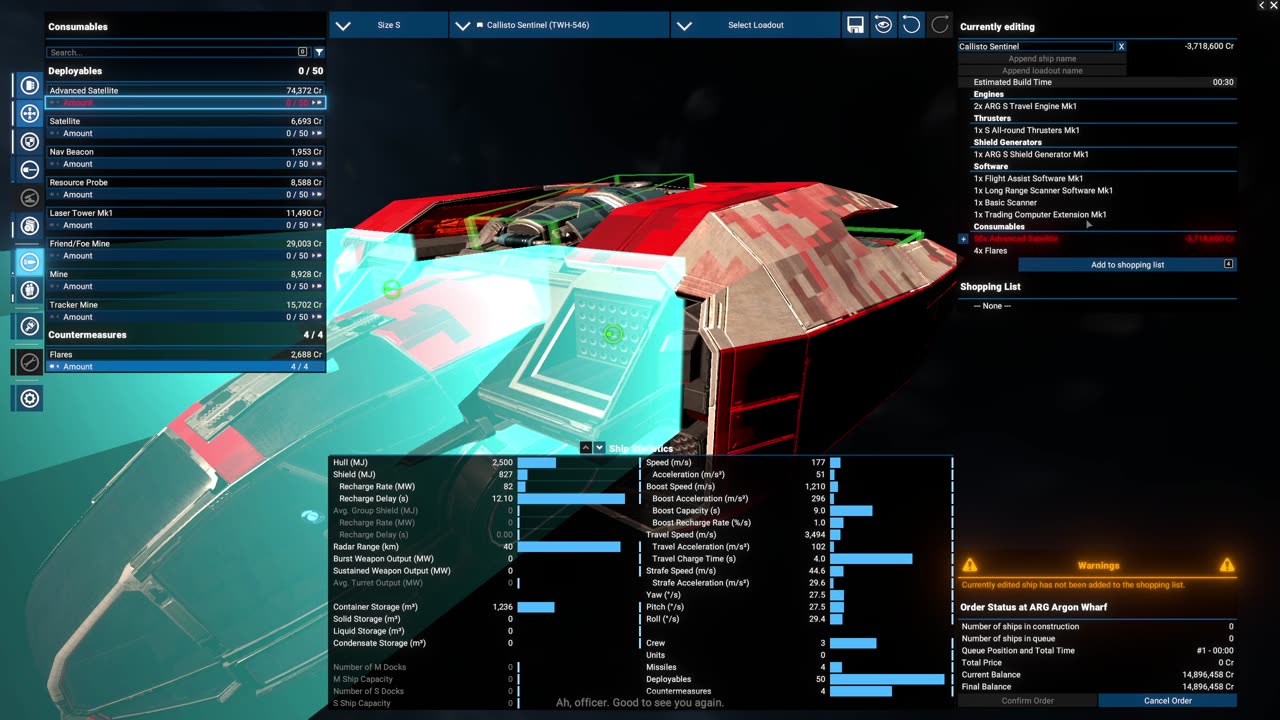Select the Flares item row
Image resolution: width=1280 pixels, height=720 pixels.
coord(185,354)
